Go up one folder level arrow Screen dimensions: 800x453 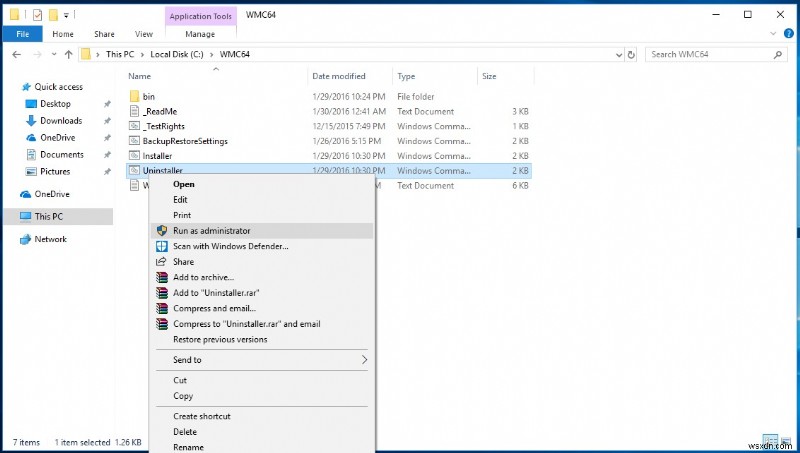click(x=68, y=55)
